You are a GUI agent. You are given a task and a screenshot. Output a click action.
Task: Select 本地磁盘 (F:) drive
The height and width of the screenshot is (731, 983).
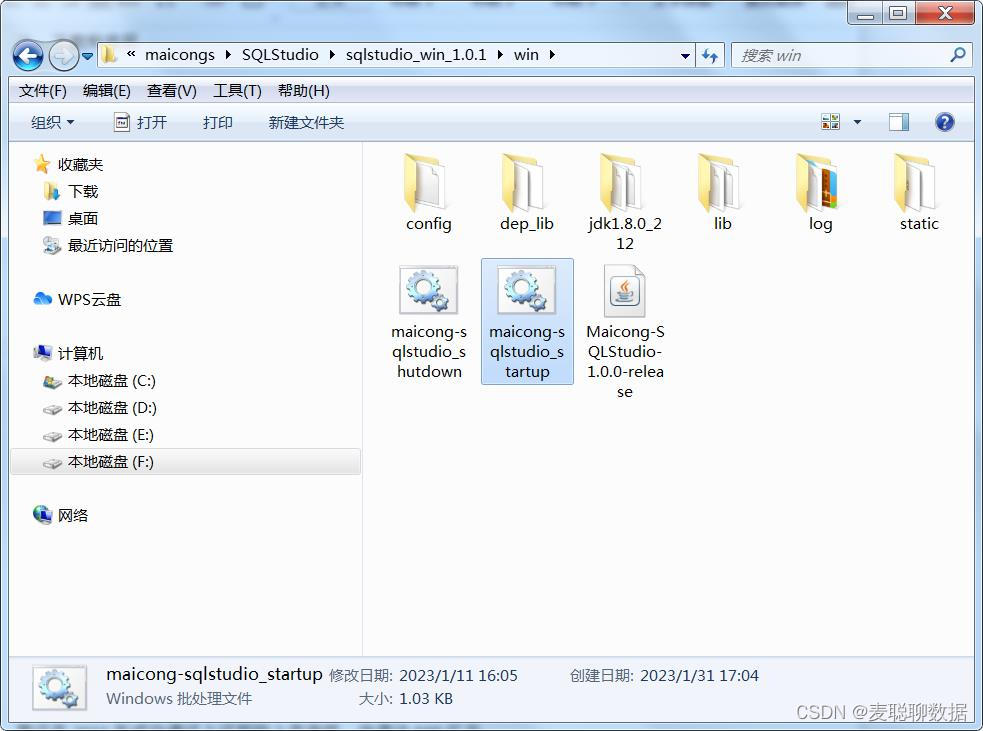pos(186,462)
